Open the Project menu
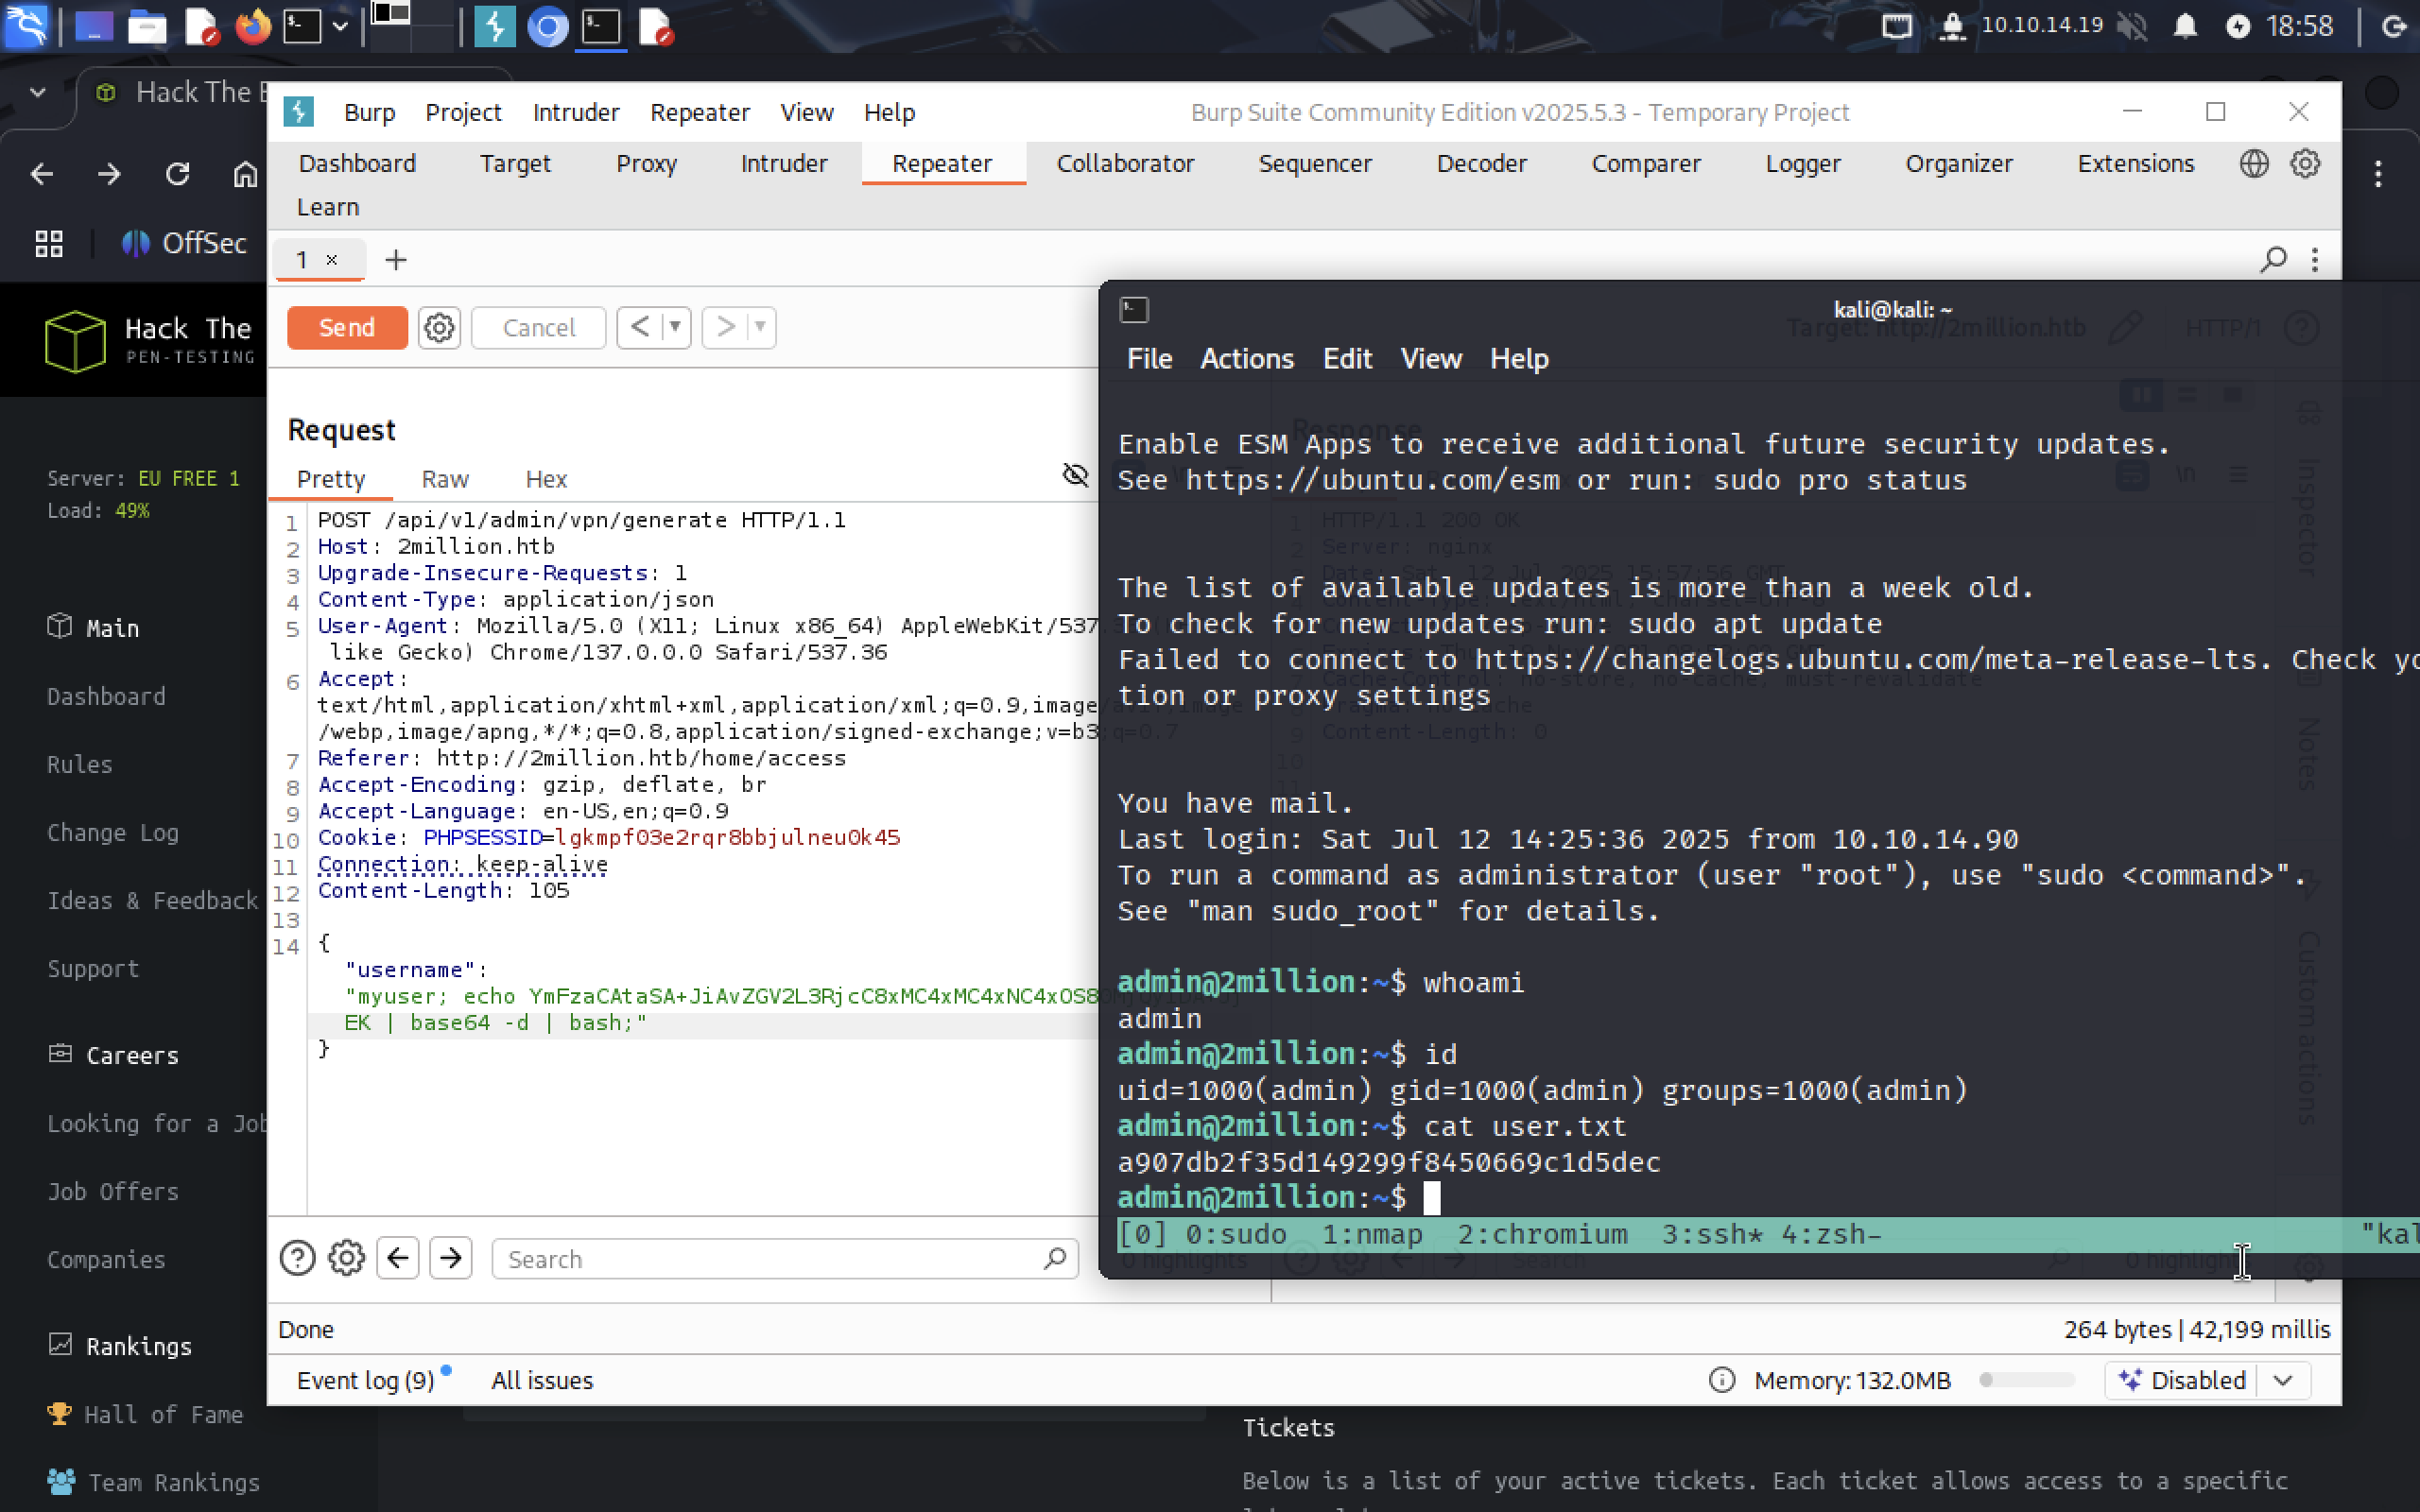The image size is (2420, 1512). coord(463,112)
